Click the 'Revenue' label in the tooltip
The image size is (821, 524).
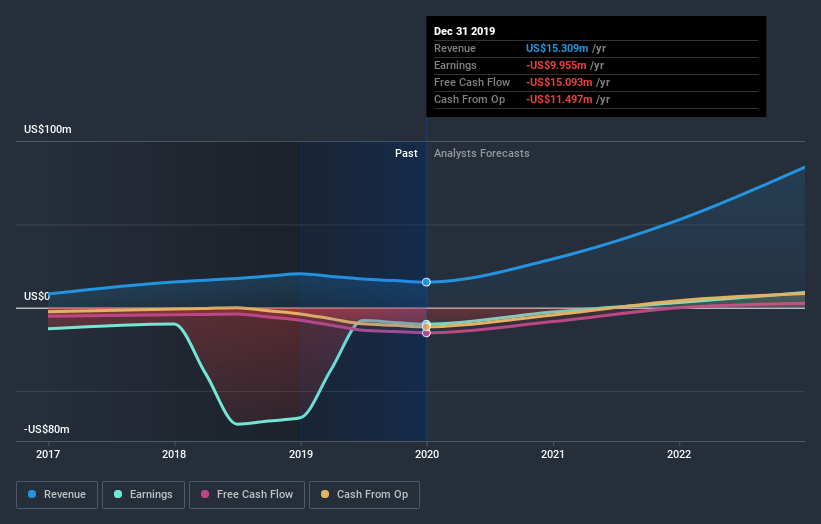pyautogui.click(x=454, y=48)
